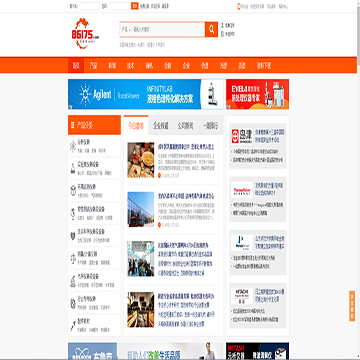Click the flask icon in the category sidebar
Viewport: 360px width, 360px height.
73,168
